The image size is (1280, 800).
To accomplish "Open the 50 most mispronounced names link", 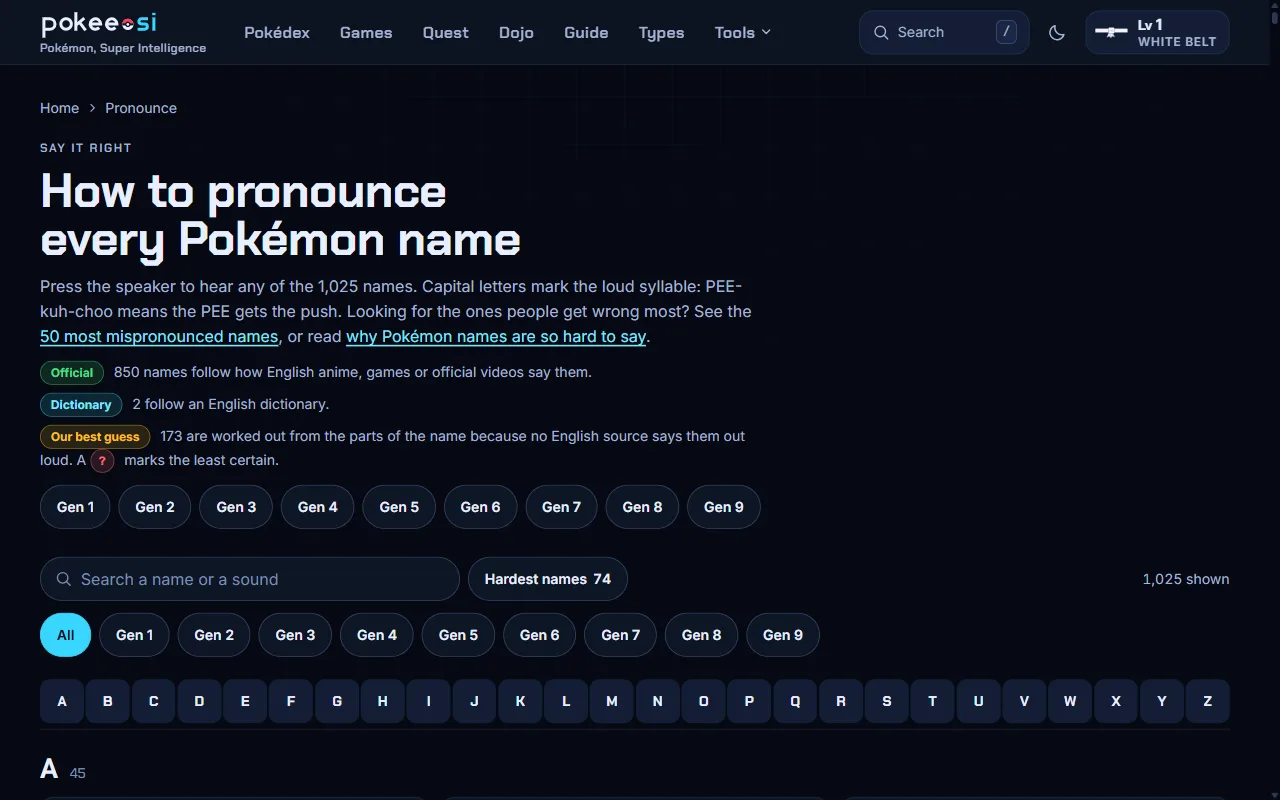I will coord(159,337).
